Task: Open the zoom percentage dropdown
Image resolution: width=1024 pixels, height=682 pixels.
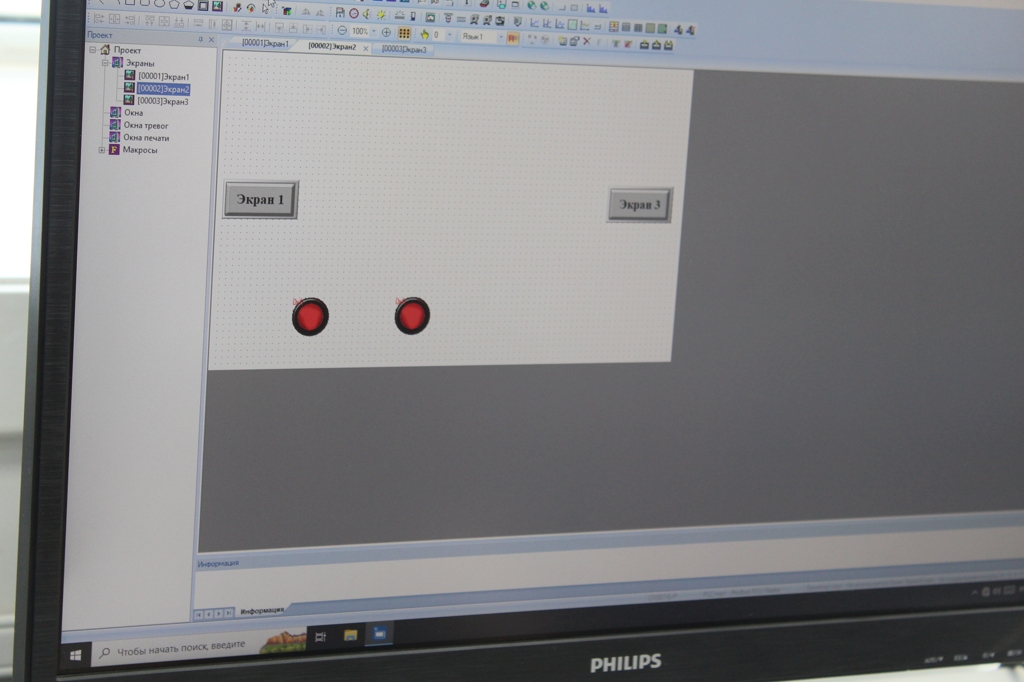Action: 374,32
